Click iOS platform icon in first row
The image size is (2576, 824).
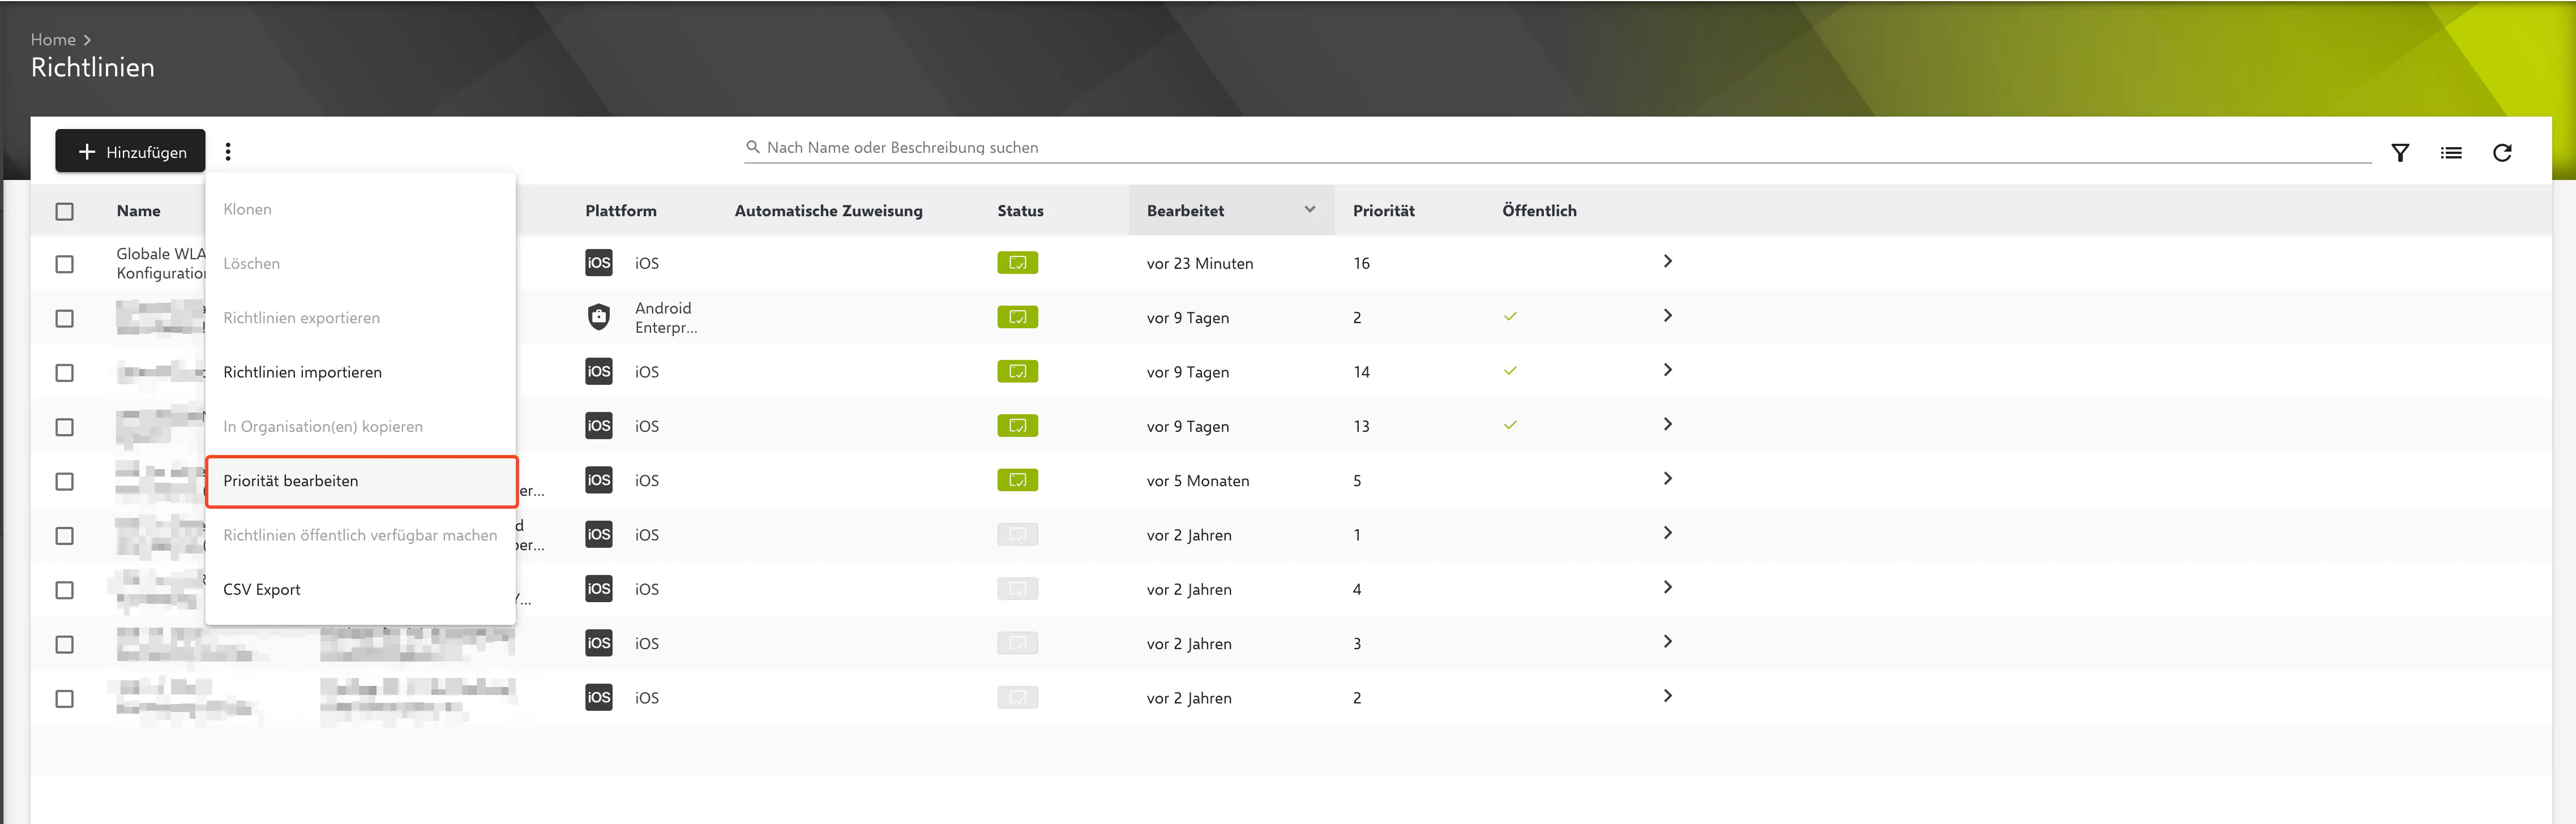(598, 263)
